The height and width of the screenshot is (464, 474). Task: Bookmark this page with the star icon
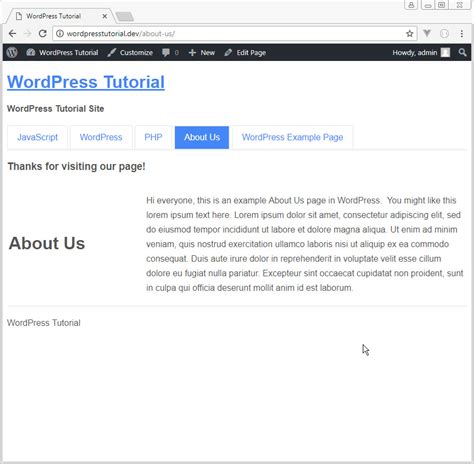(410, 34)
